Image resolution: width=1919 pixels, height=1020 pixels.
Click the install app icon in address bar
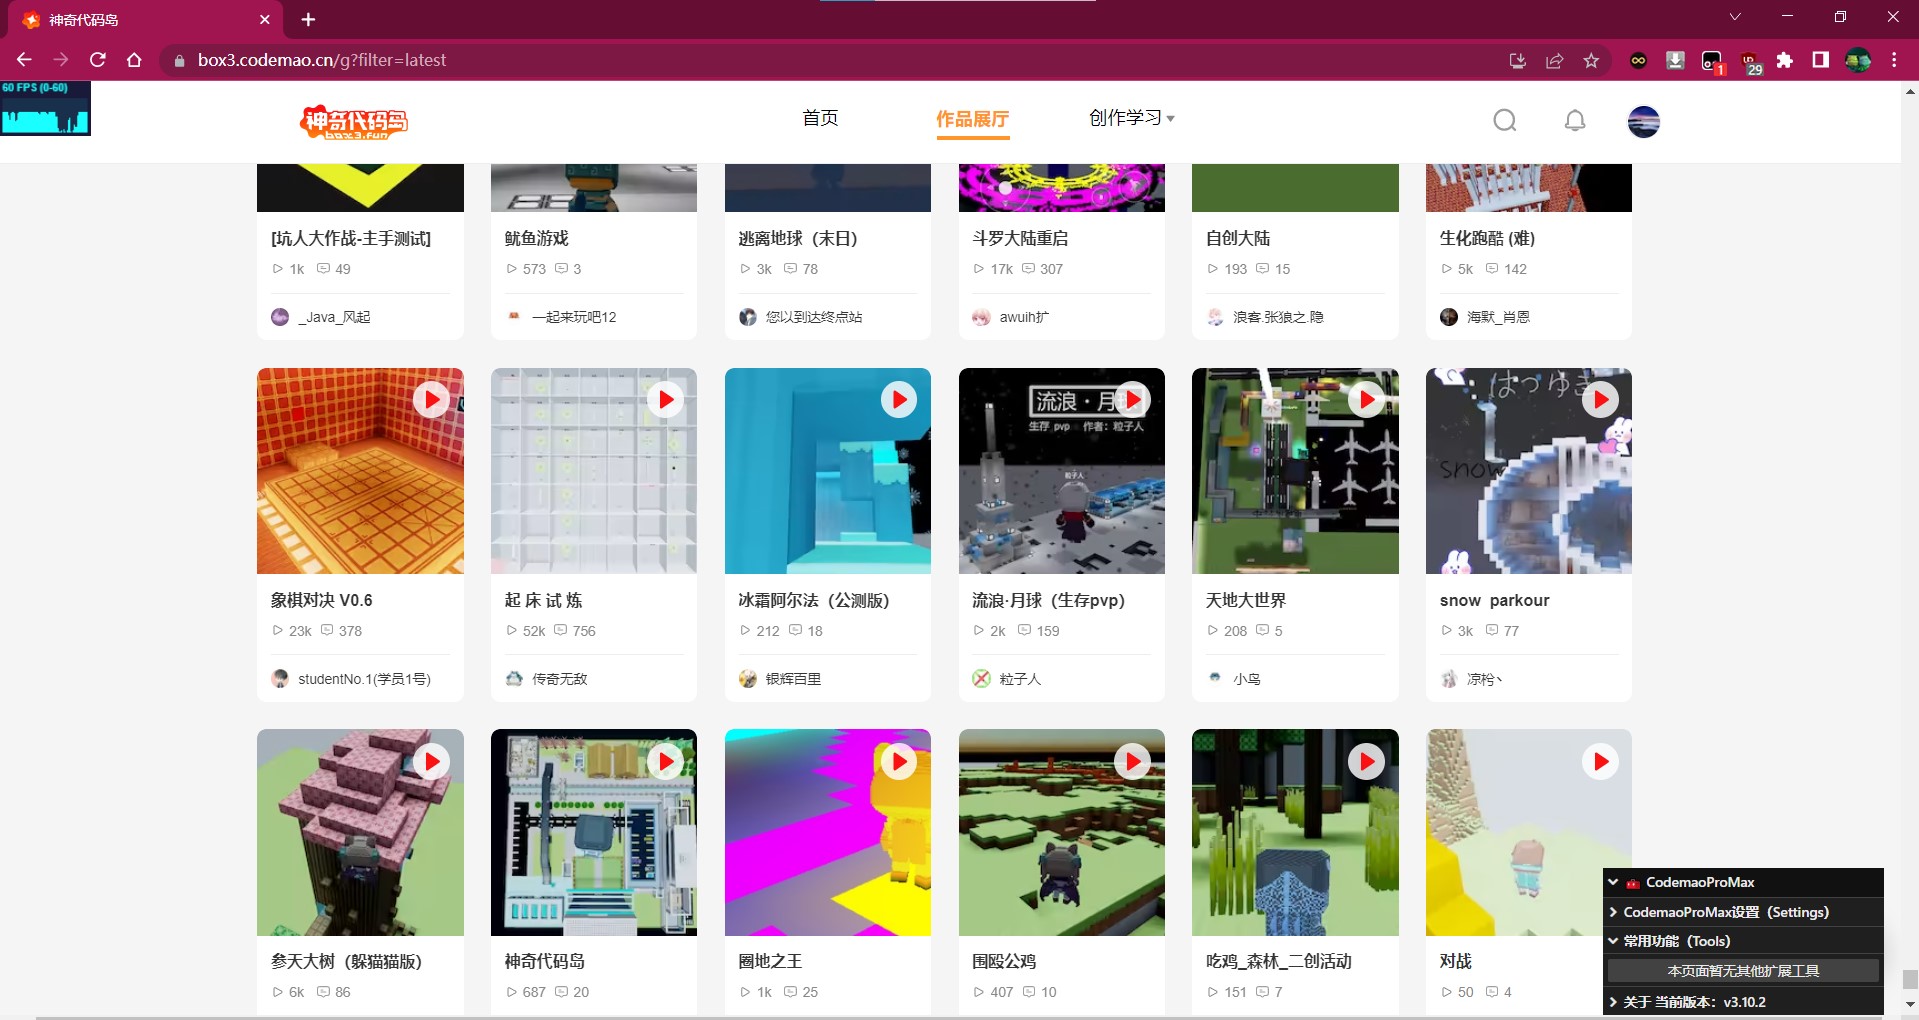[1517, 61]
